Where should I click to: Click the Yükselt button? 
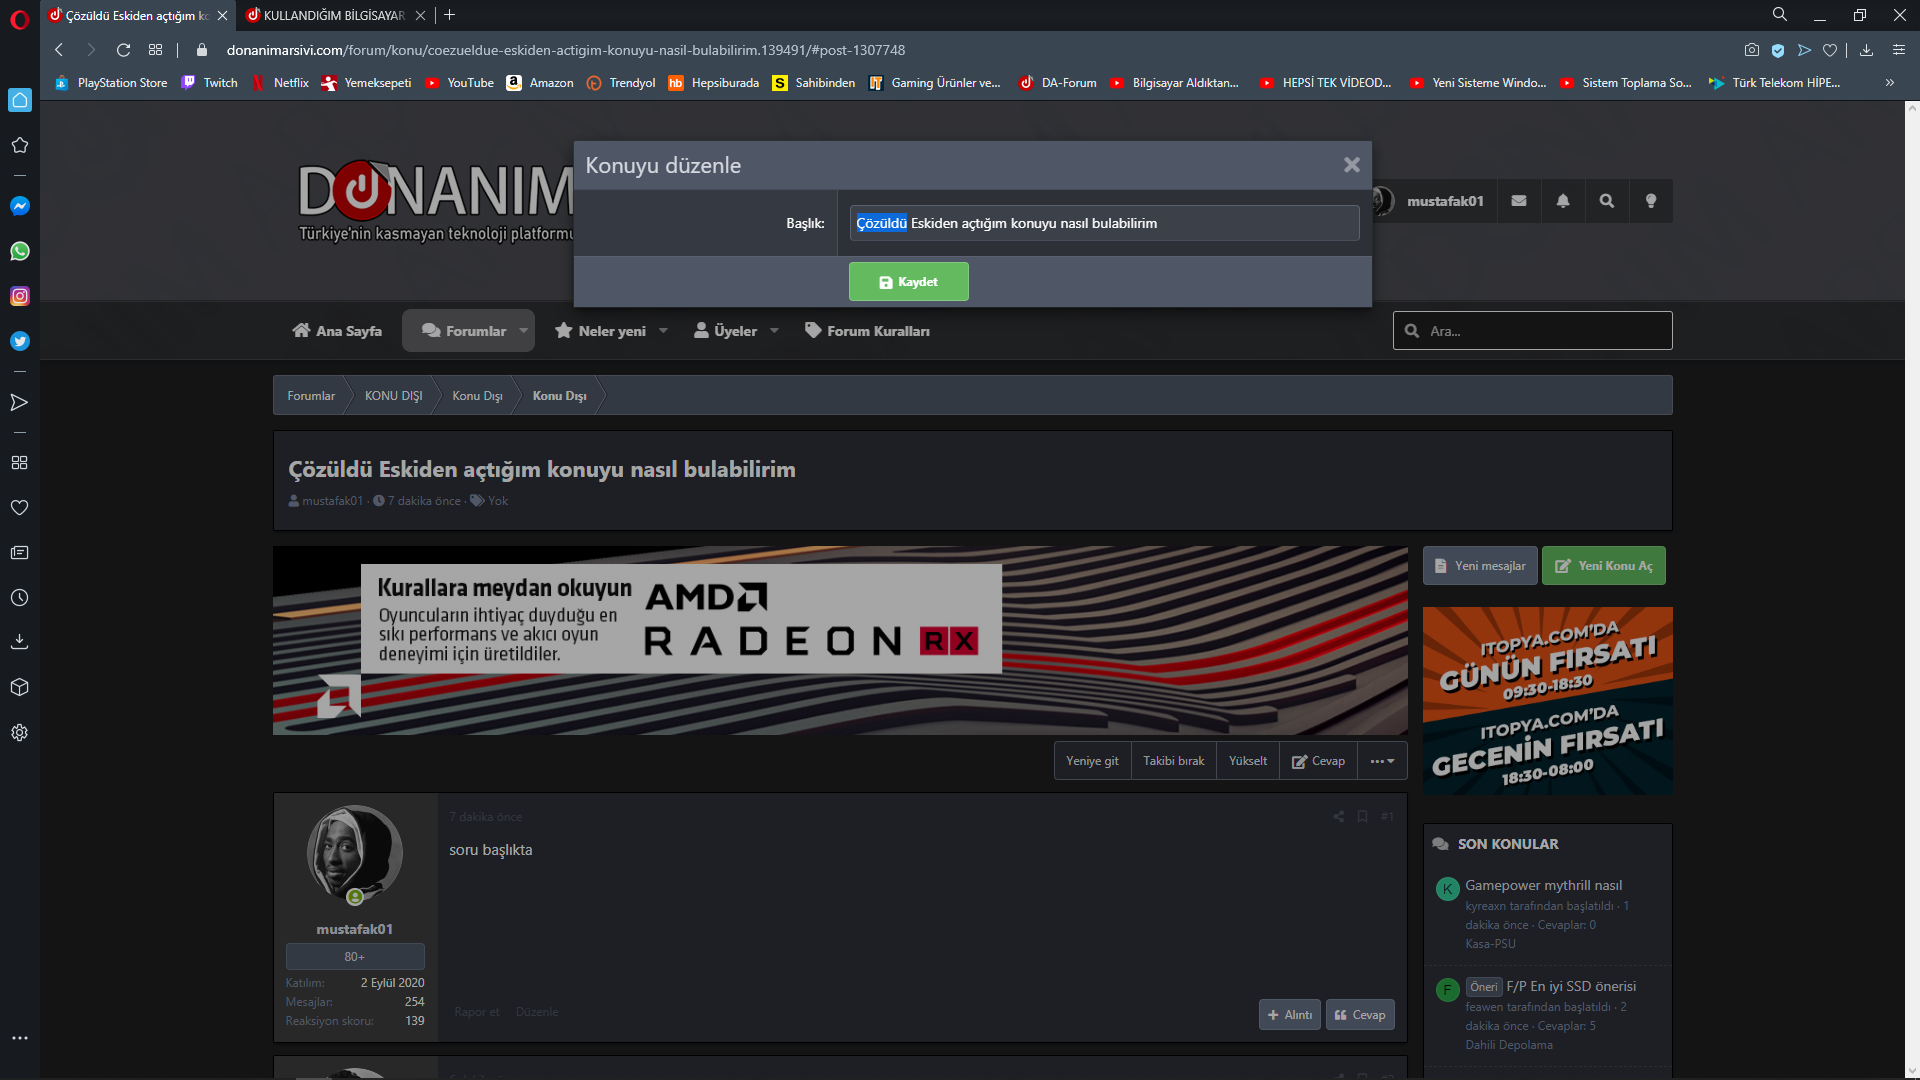click(x=1248, y=761)
